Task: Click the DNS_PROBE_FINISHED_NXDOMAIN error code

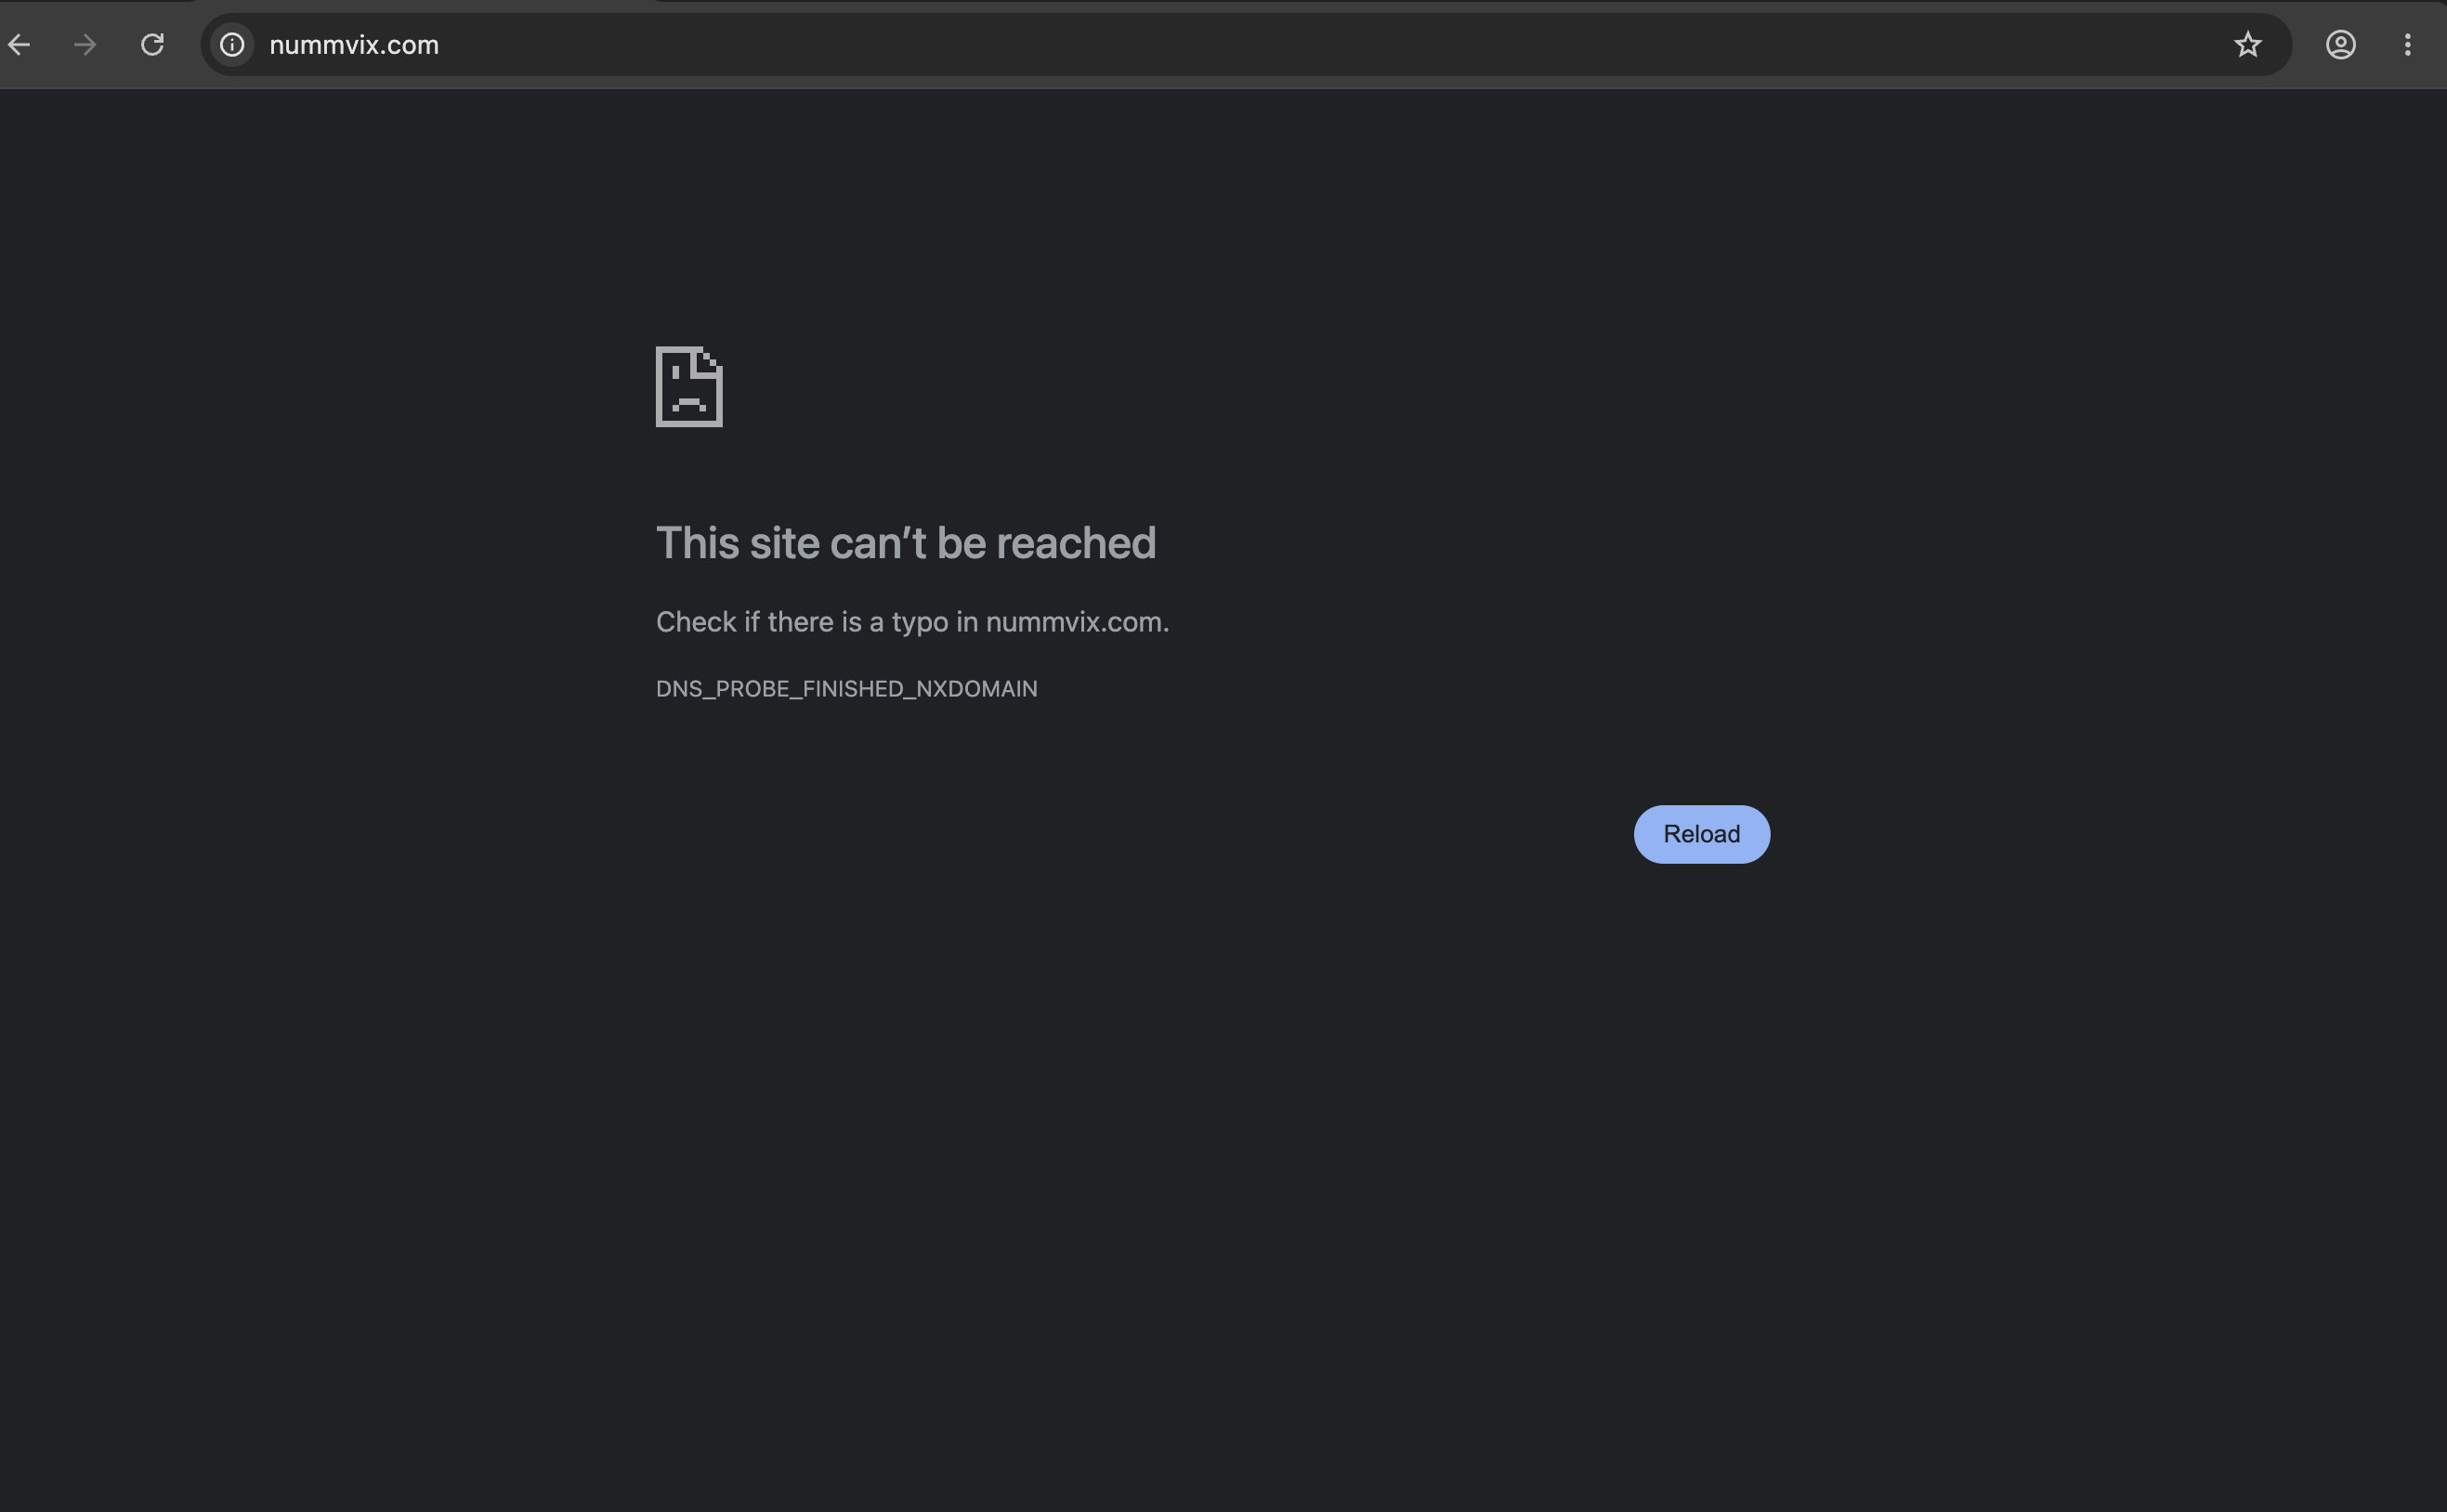Action: pyautogui.click(x=846, y=689)
